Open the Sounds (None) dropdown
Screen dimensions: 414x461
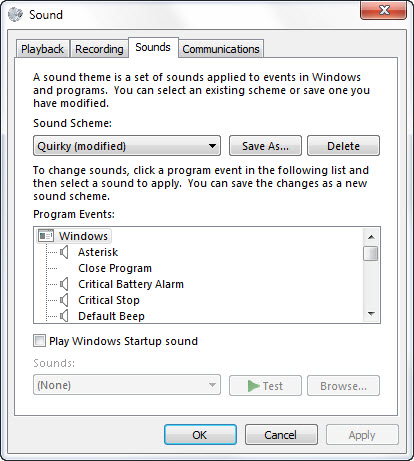coord(127,385)
